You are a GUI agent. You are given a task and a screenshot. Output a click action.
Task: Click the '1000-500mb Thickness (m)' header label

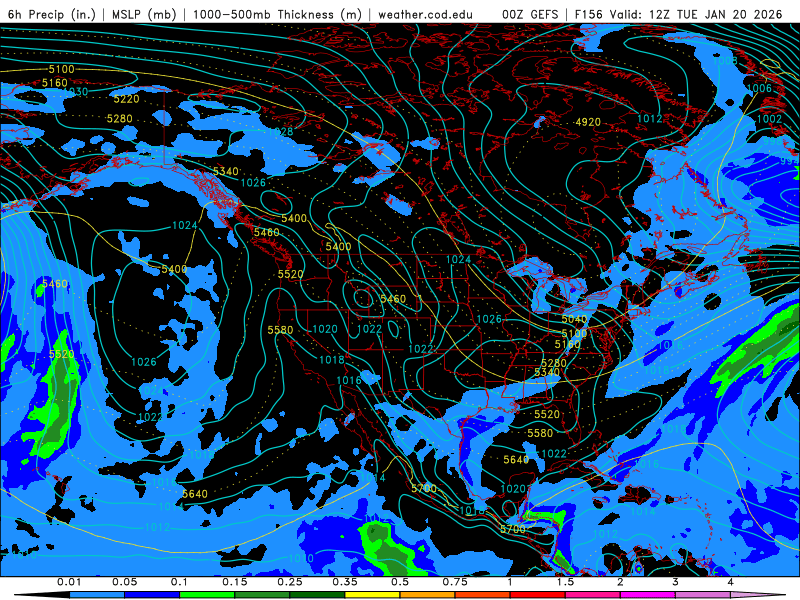click(277, 14)
